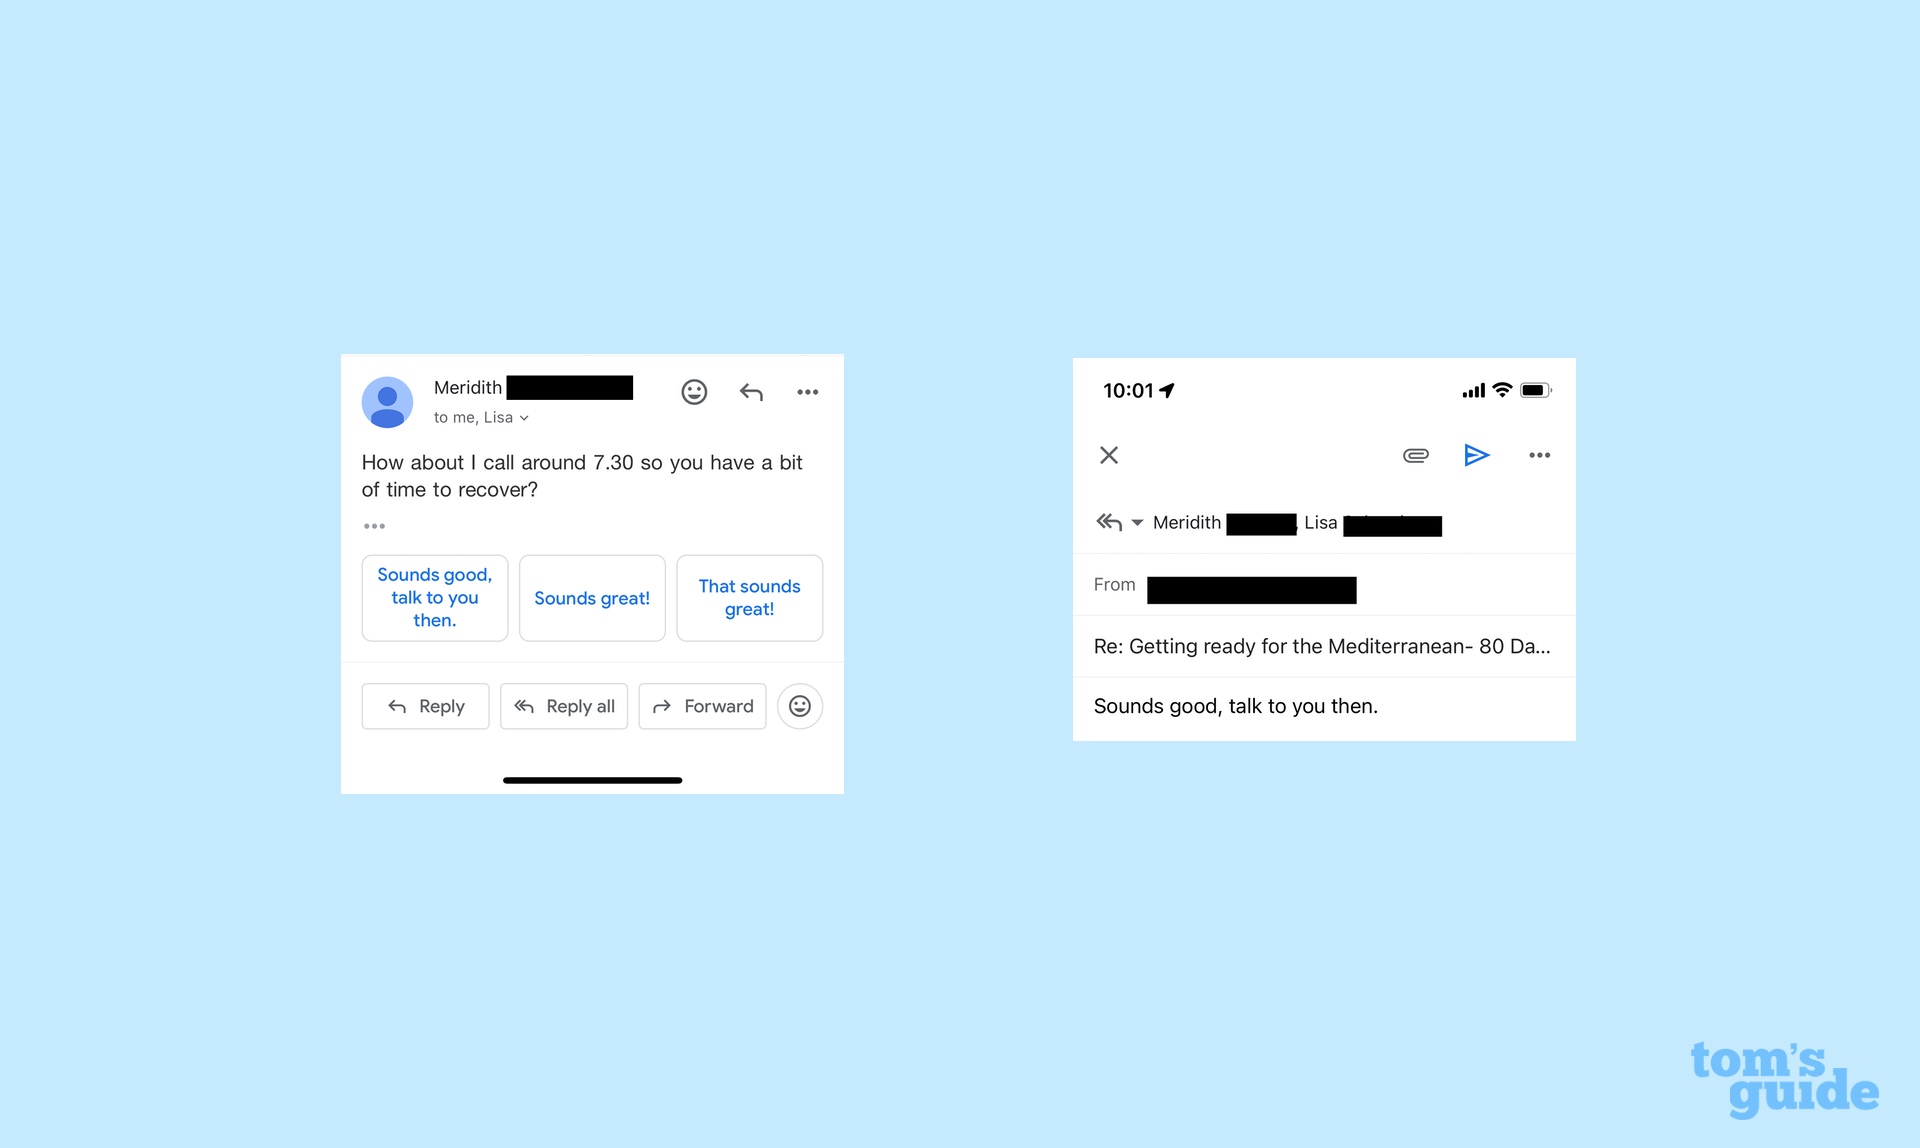Select Forward from desktop email toolbar
Viewport: 1920px width, 1148px height.
[704, 705]
